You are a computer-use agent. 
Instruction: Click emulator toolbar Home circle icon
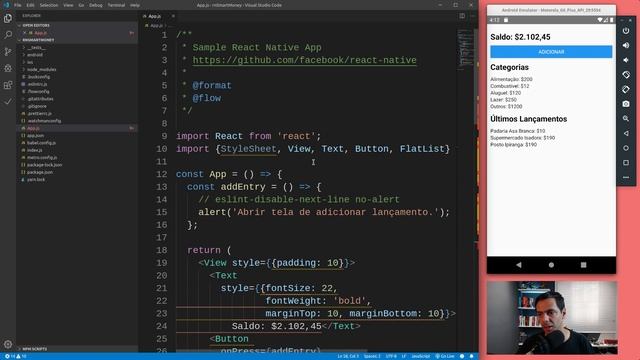pyautogui.click(x=626, y=148)
